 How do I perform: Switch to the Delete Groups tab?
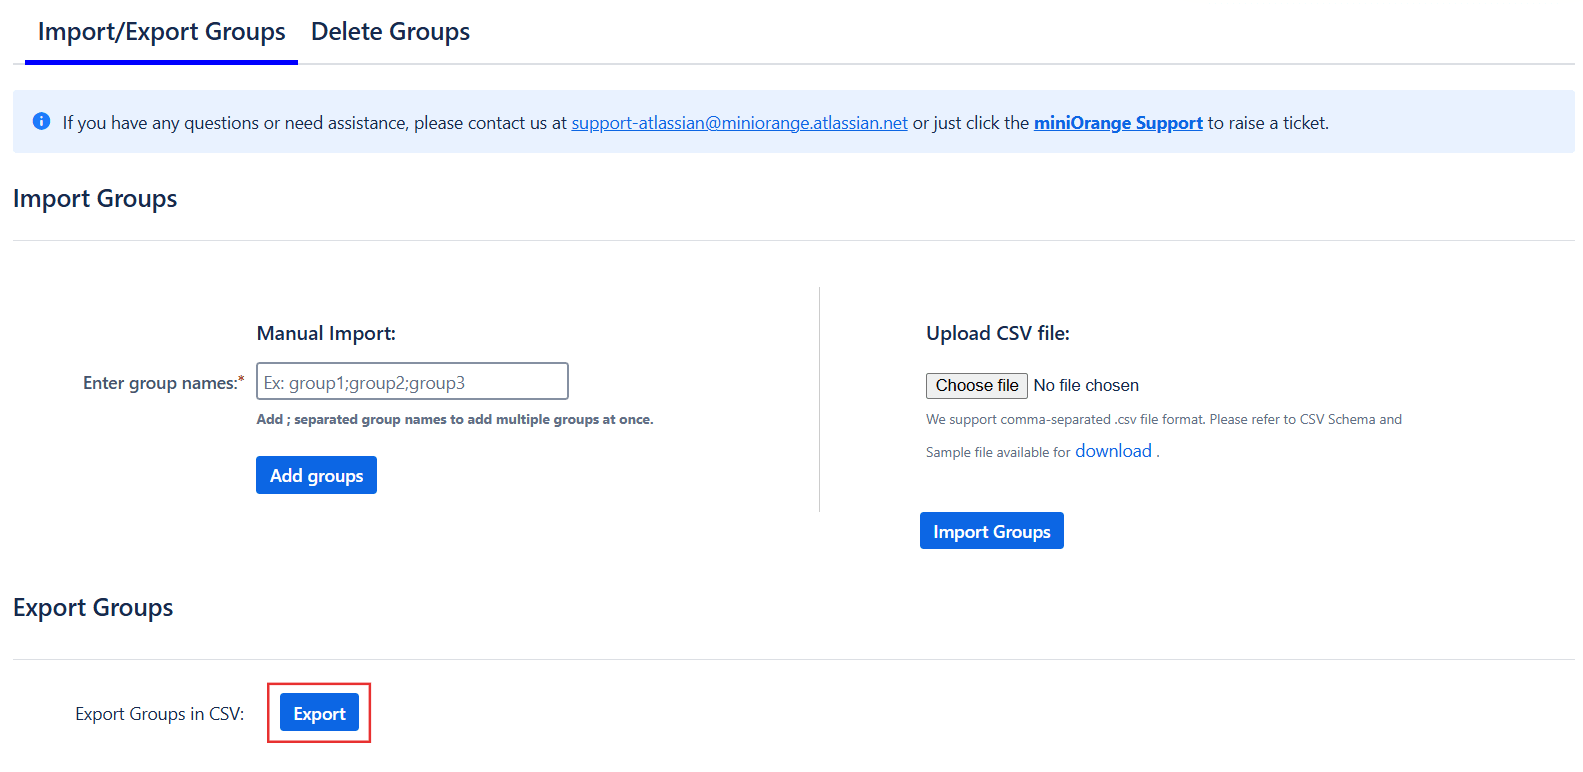[x=390, y=32]
